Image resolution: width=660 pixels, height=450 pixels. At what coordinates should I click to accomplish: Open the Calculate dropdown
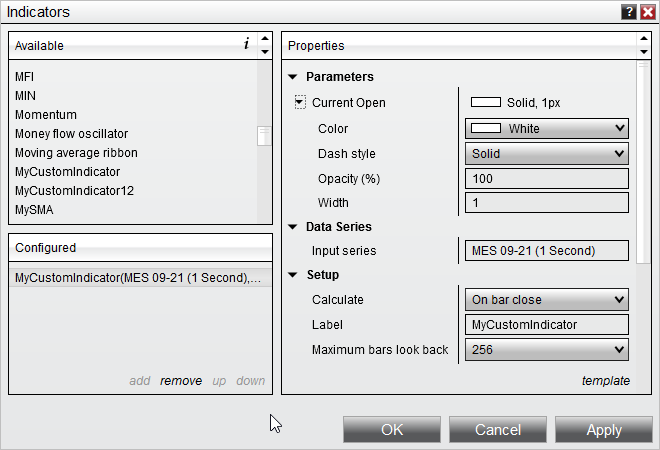(x=546, y=299)
